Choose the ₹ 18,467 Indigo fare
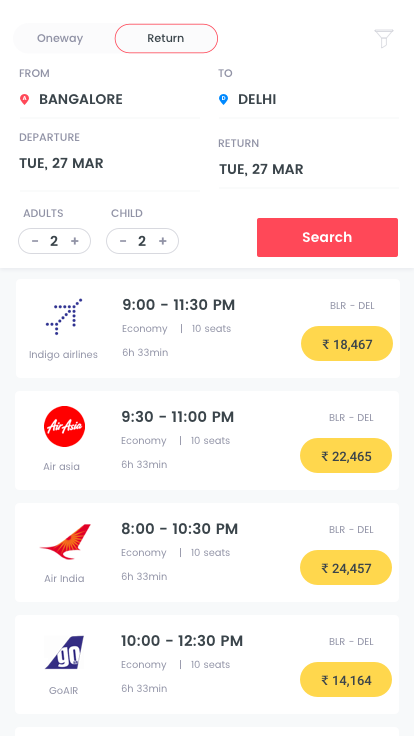The image size is (414, 736). (x=347, y=344)
